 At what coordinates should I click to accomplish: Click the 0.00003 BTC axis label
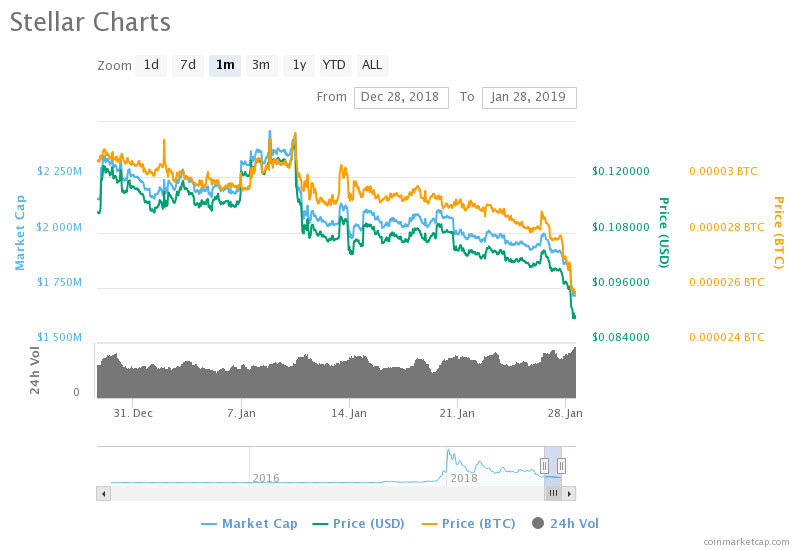[x=723, y=171]
